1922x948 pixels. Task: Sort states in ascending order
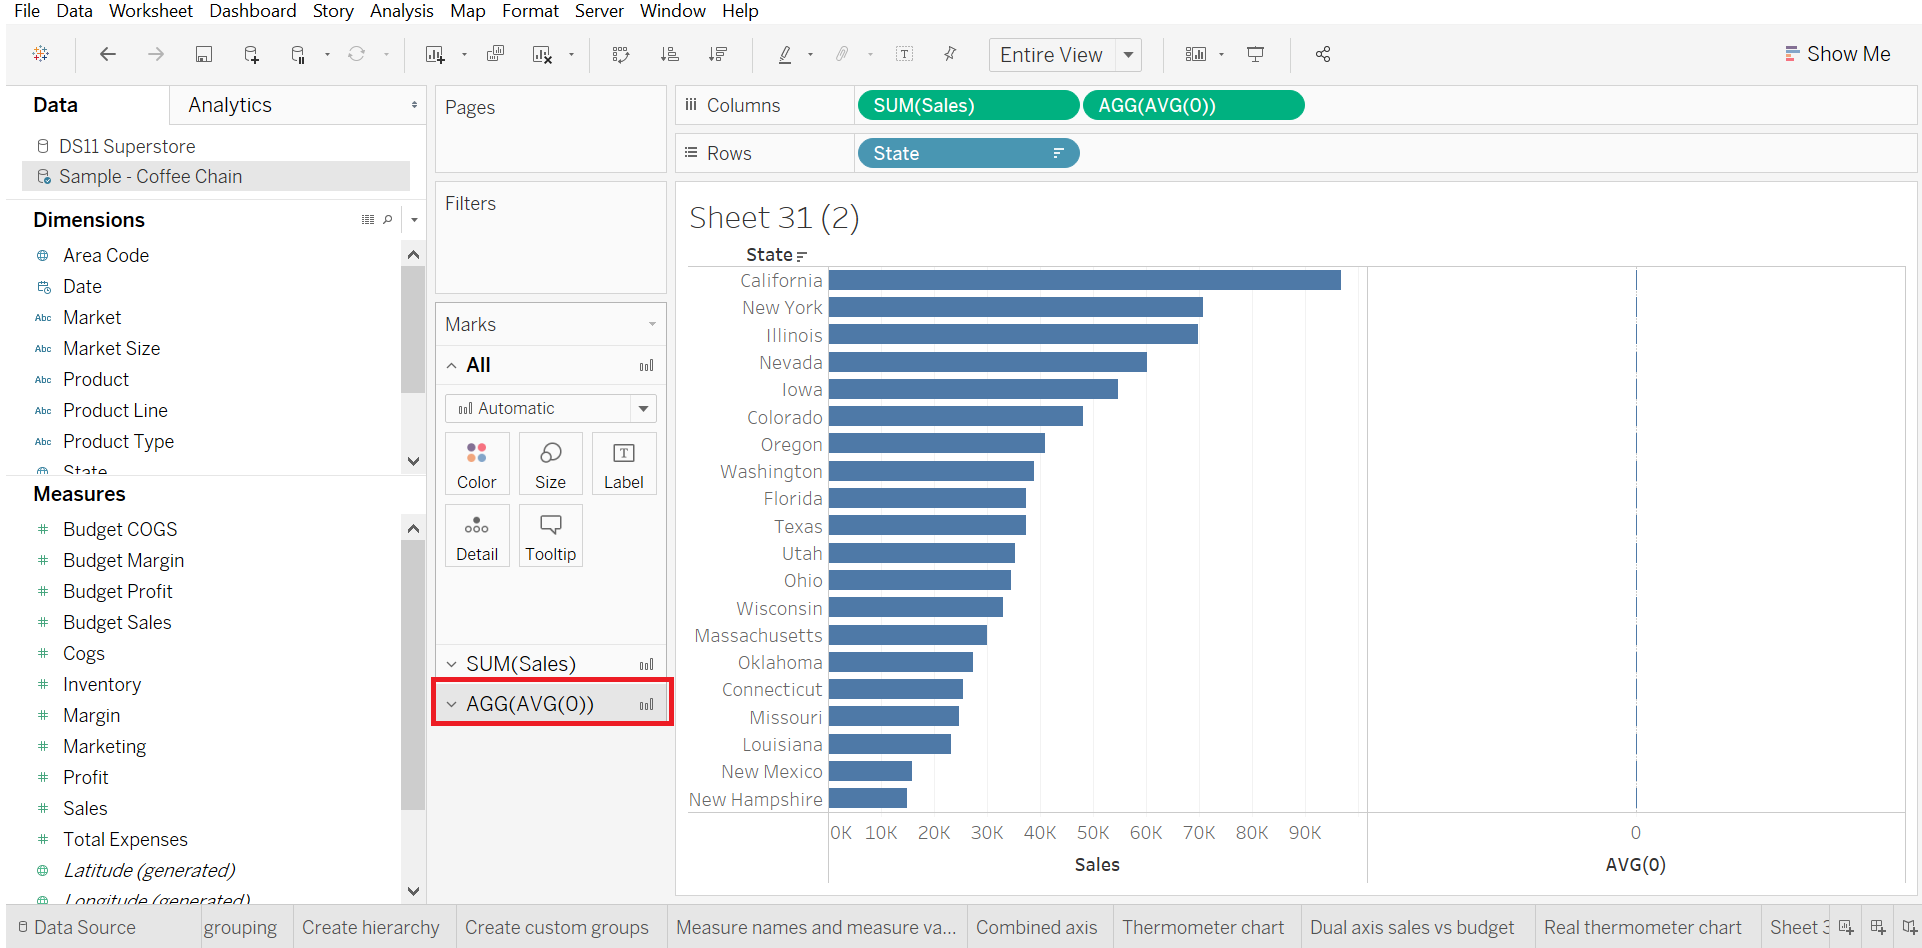click(x=669, y=54)
